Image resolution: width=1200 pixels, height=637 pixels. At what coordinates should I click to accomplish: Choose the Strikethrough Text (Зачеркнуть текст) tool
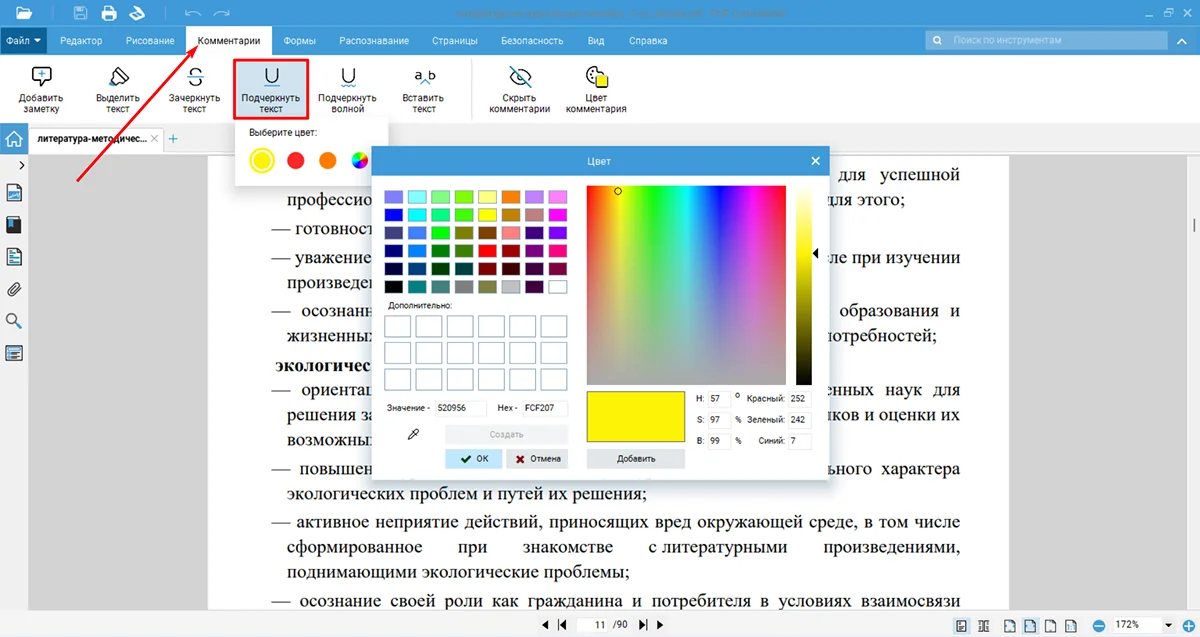tap(194, 89)
